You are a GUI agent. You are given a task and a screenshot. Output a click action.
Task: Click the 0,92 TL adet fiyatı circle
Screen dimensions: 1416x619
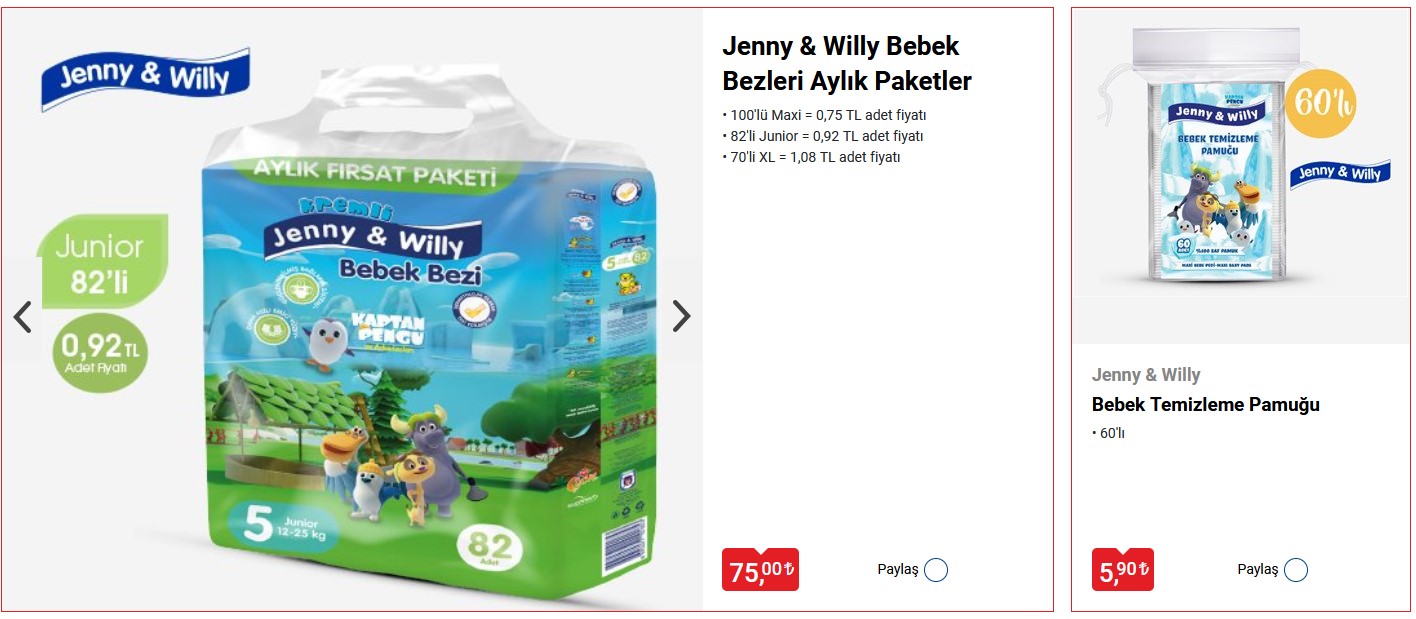tap(100, 353)
